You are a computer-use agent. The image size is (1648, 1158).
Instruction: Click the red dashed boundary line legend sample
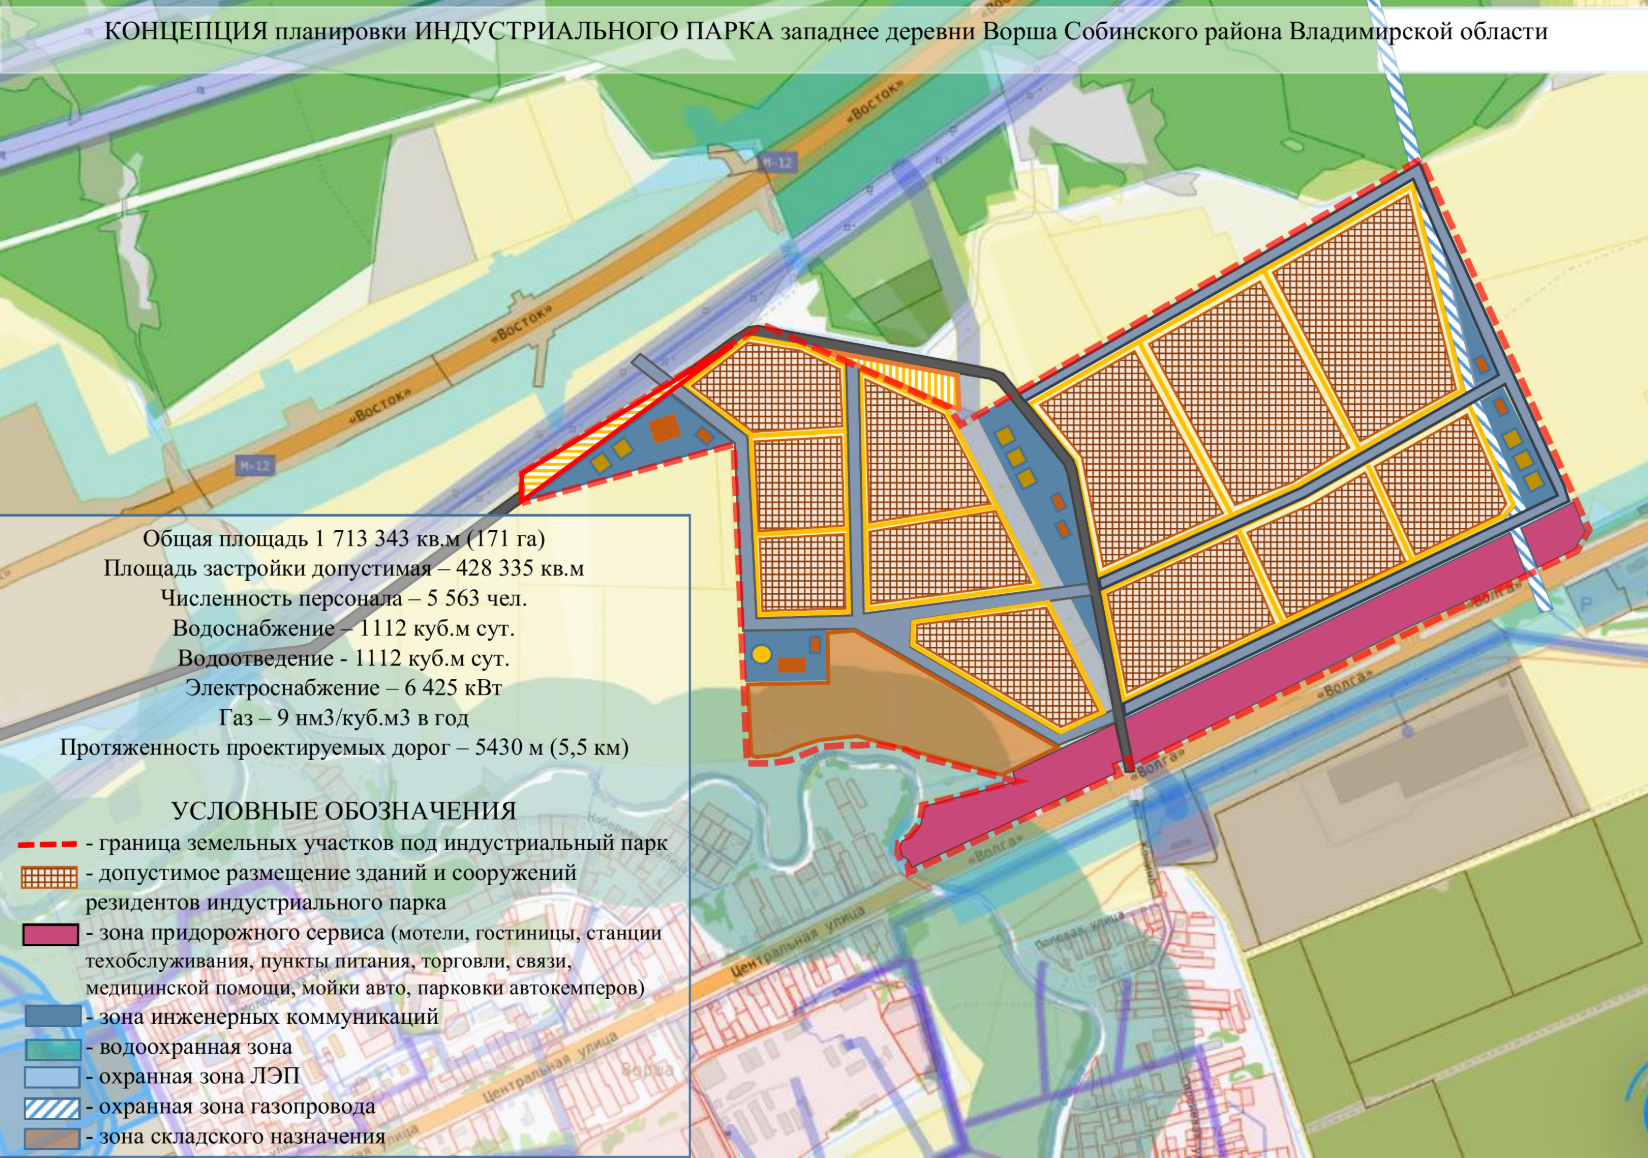(x=48, y=845)
